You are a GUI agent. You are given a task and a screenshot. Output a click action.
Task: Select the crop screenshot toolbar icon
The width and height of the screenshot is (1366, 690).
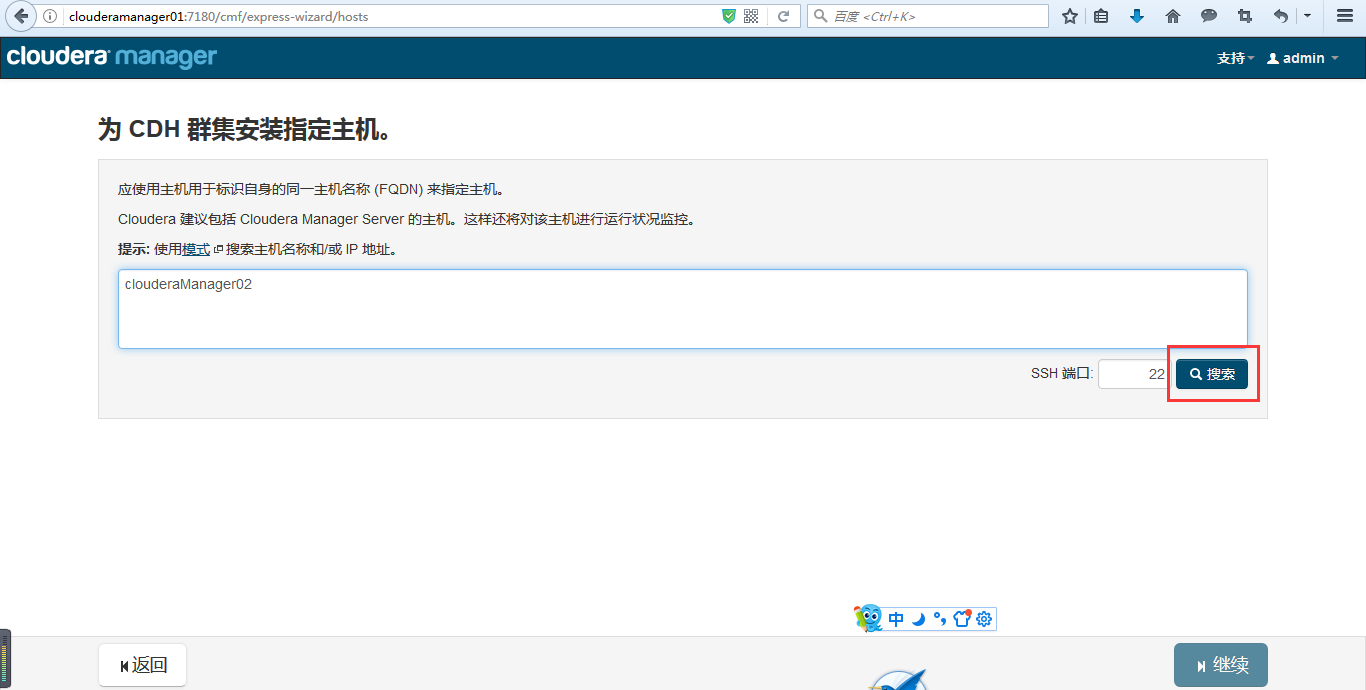point(1245,16)
